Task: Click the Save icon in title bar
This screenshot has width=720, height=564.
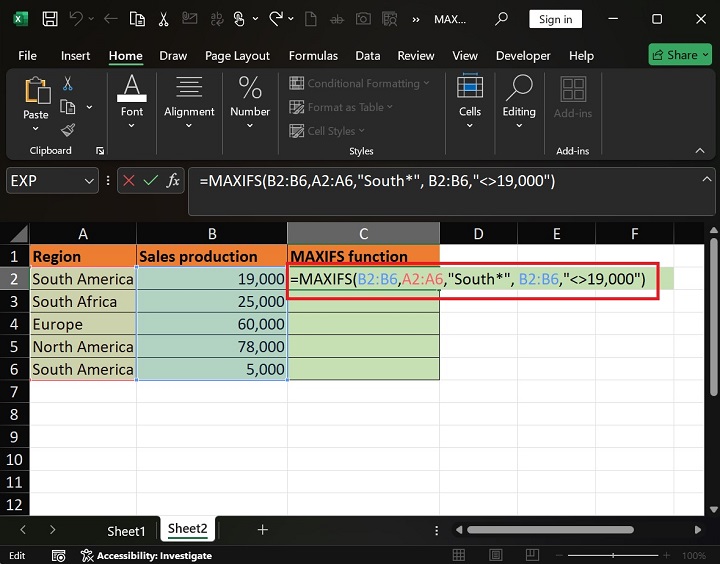Action: (x=49, y=19)
